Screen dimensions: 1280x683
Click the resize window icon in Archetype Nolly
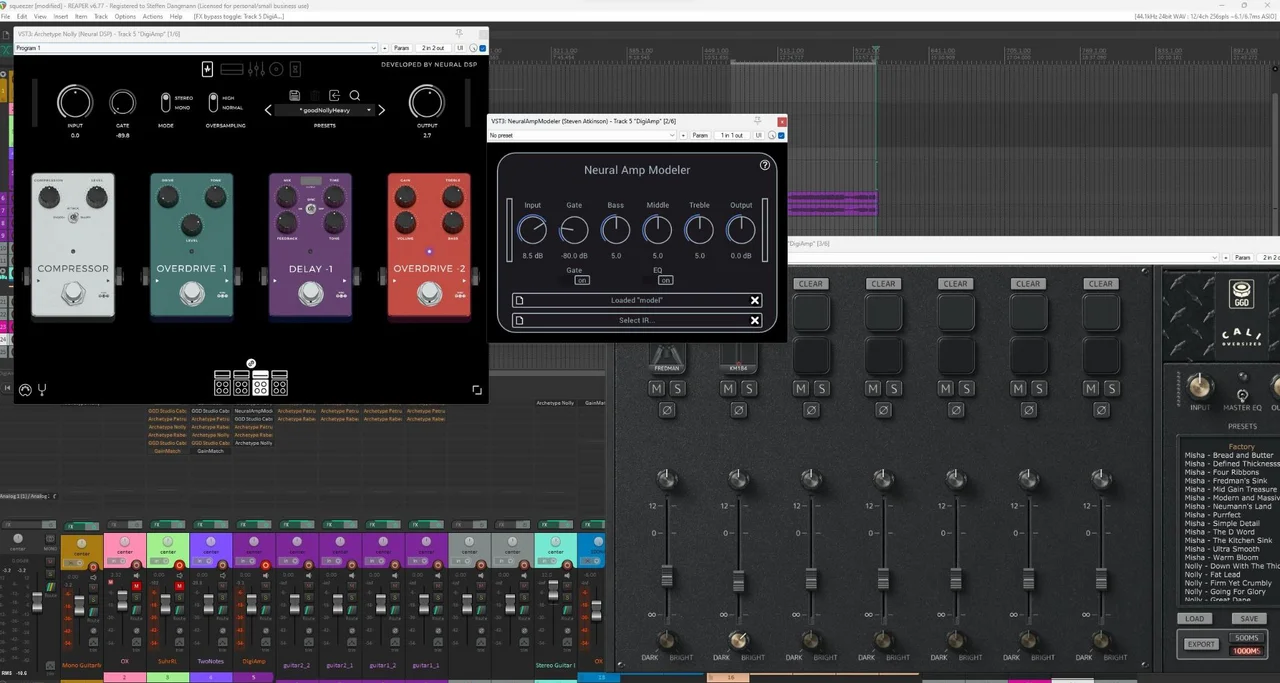pos(477,390)
